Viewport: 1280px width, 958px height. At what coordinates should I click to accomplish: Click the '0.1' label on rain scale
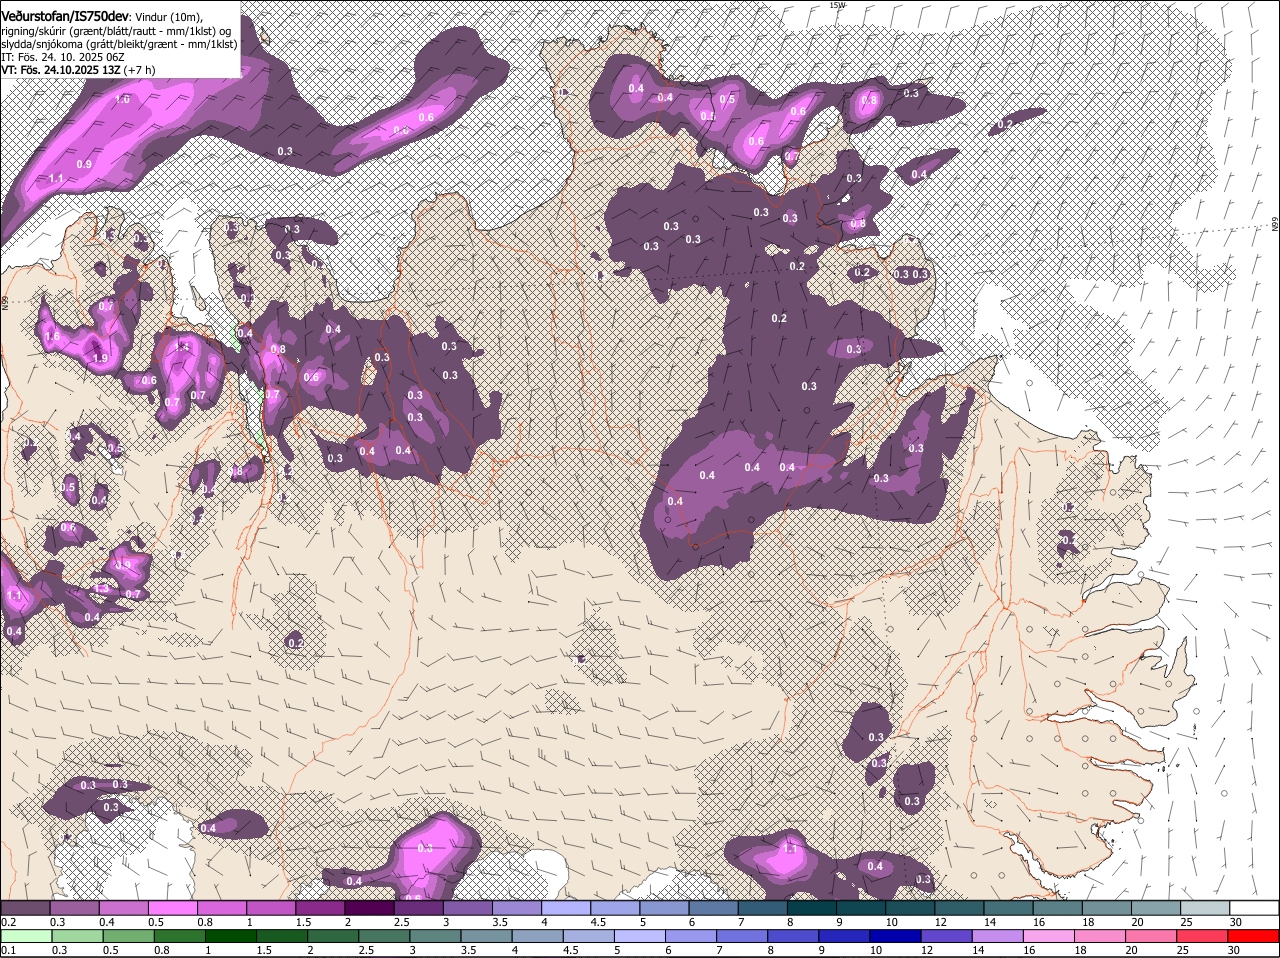[x=8, y=950]
